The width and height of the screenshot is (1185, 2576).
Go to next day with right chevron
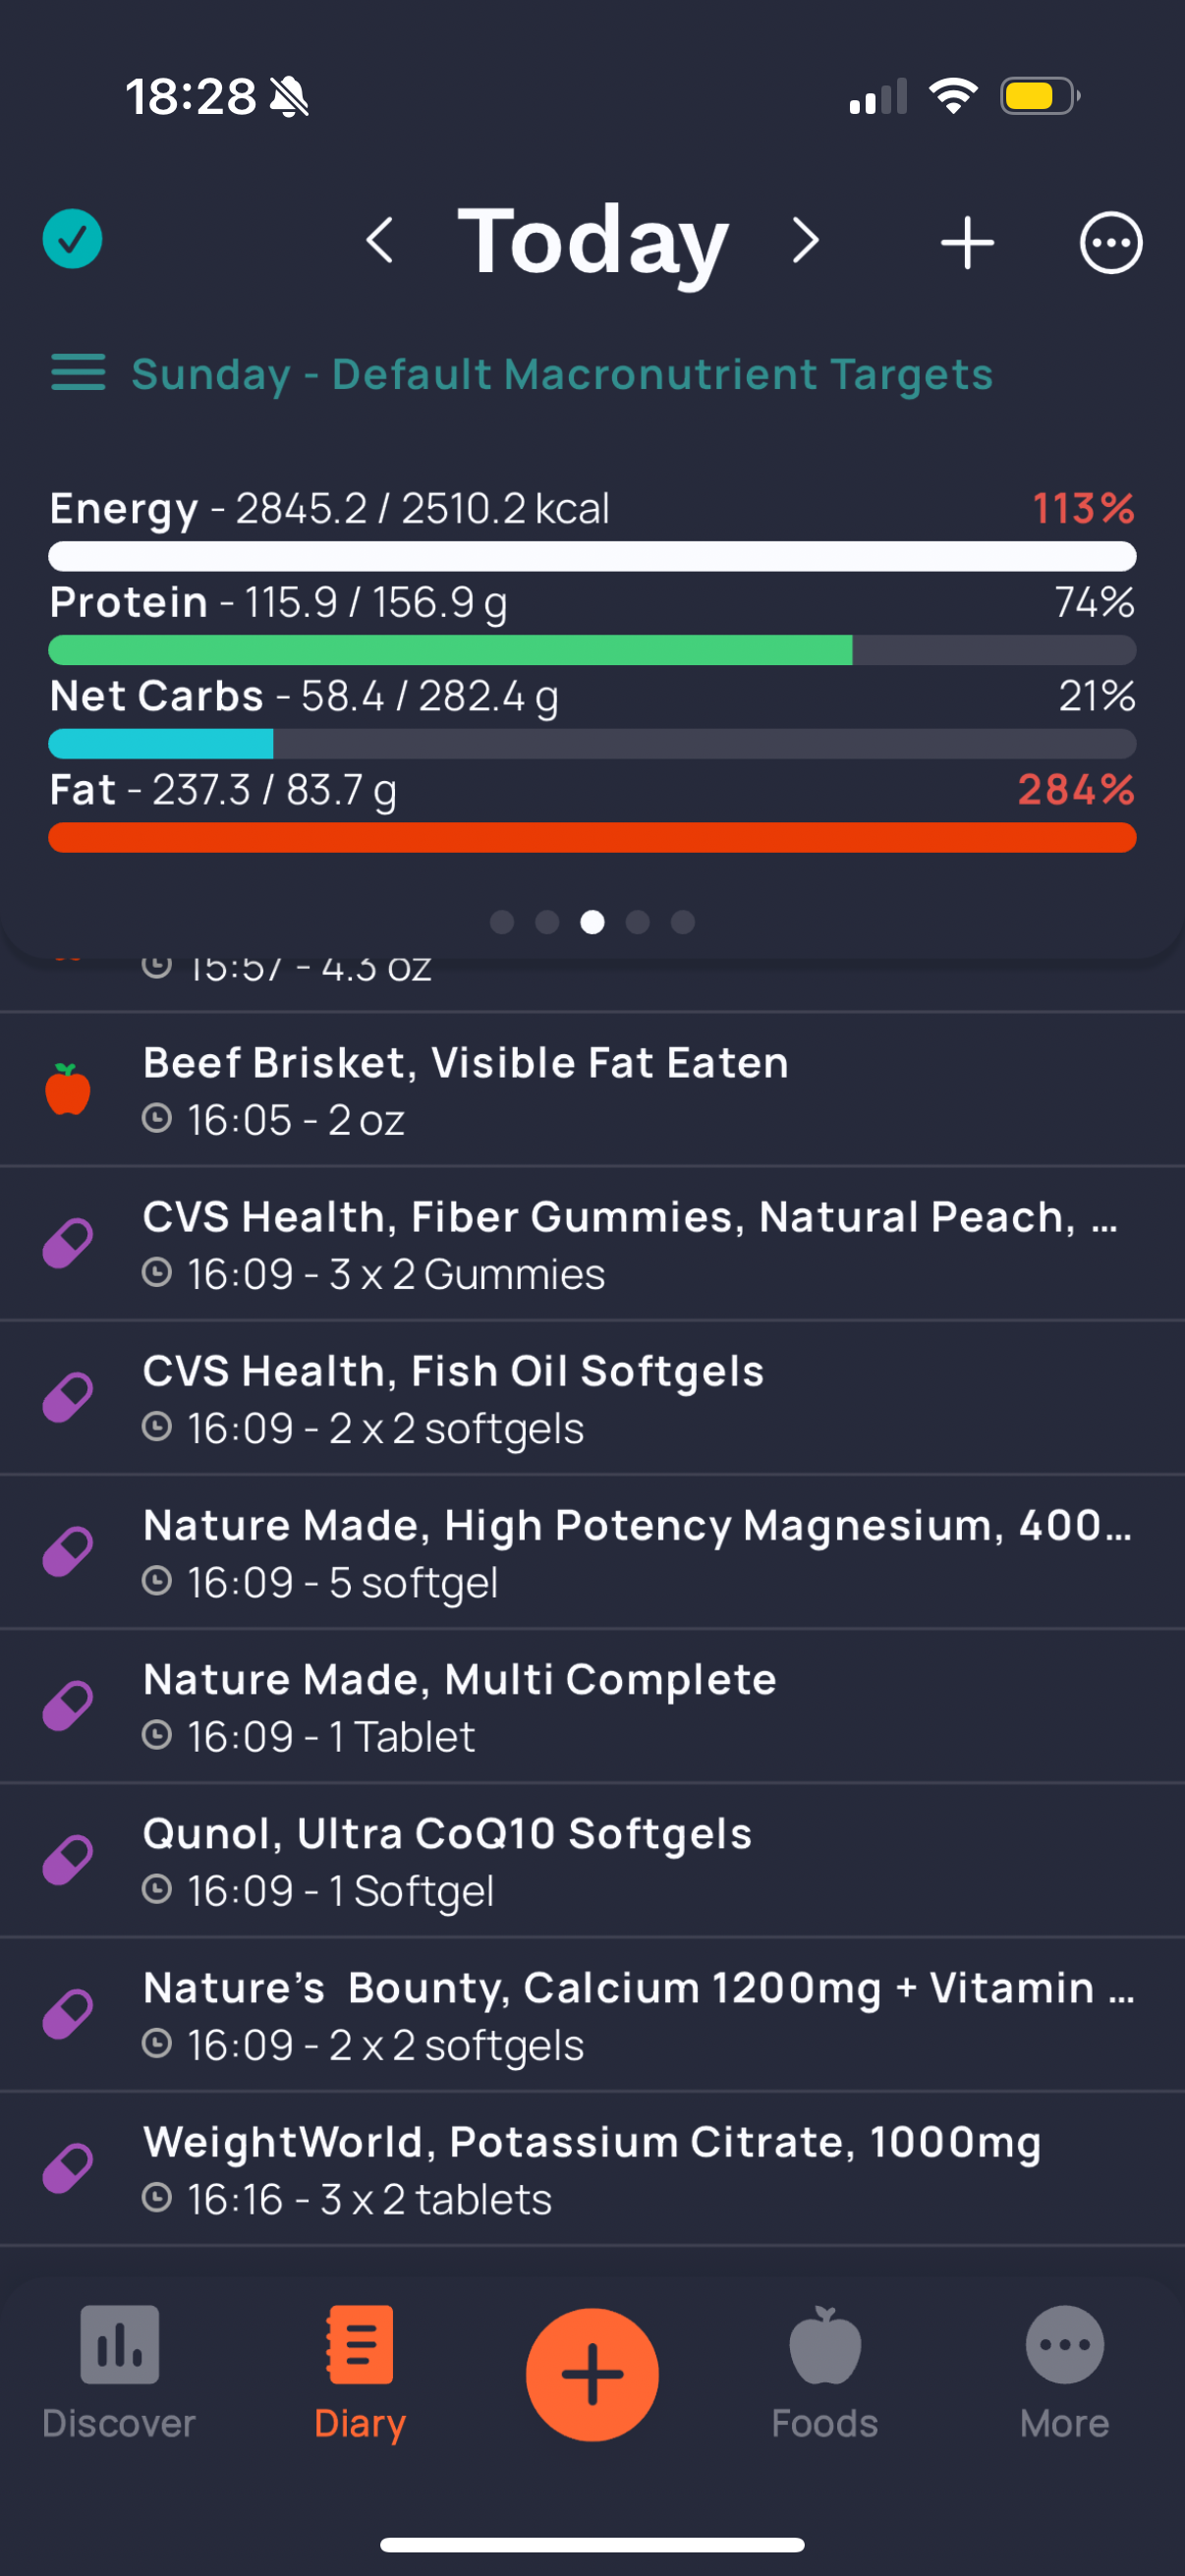[805, 241]
